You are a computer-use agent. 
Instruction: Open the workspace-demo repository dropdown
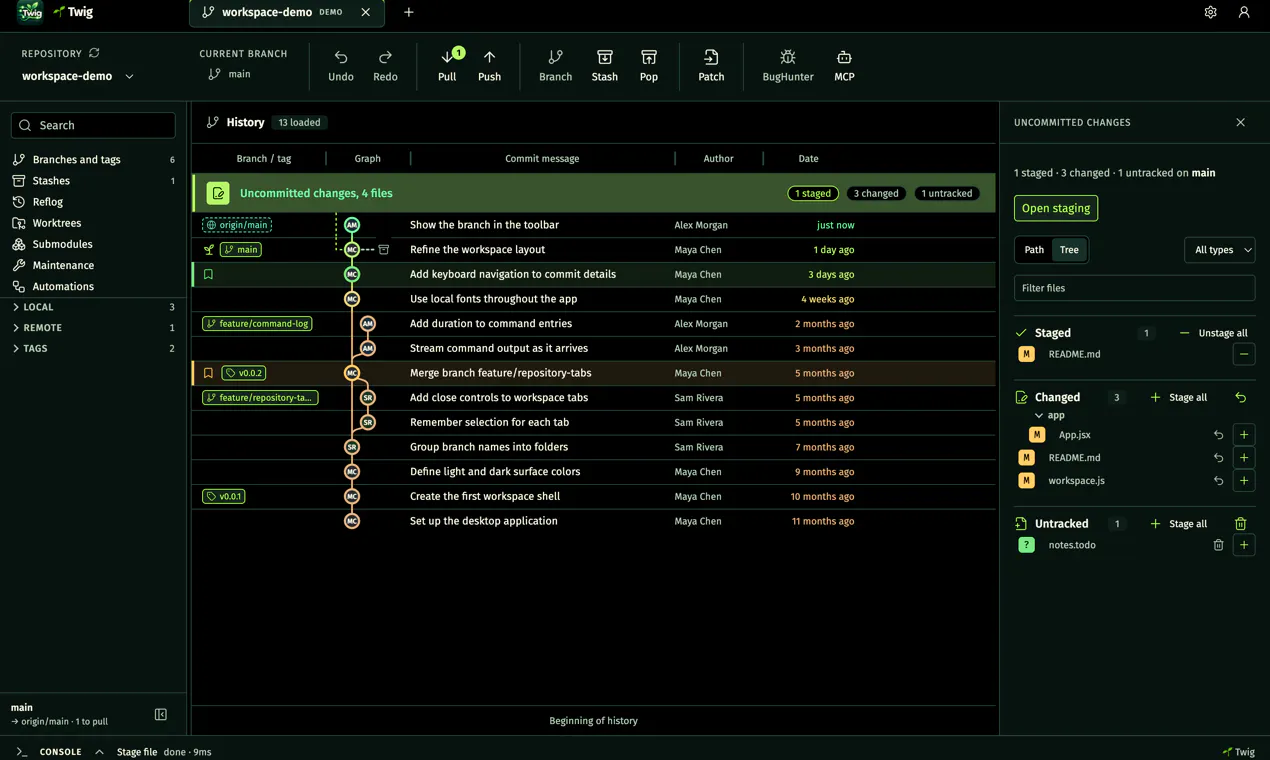tap(78, 76)
